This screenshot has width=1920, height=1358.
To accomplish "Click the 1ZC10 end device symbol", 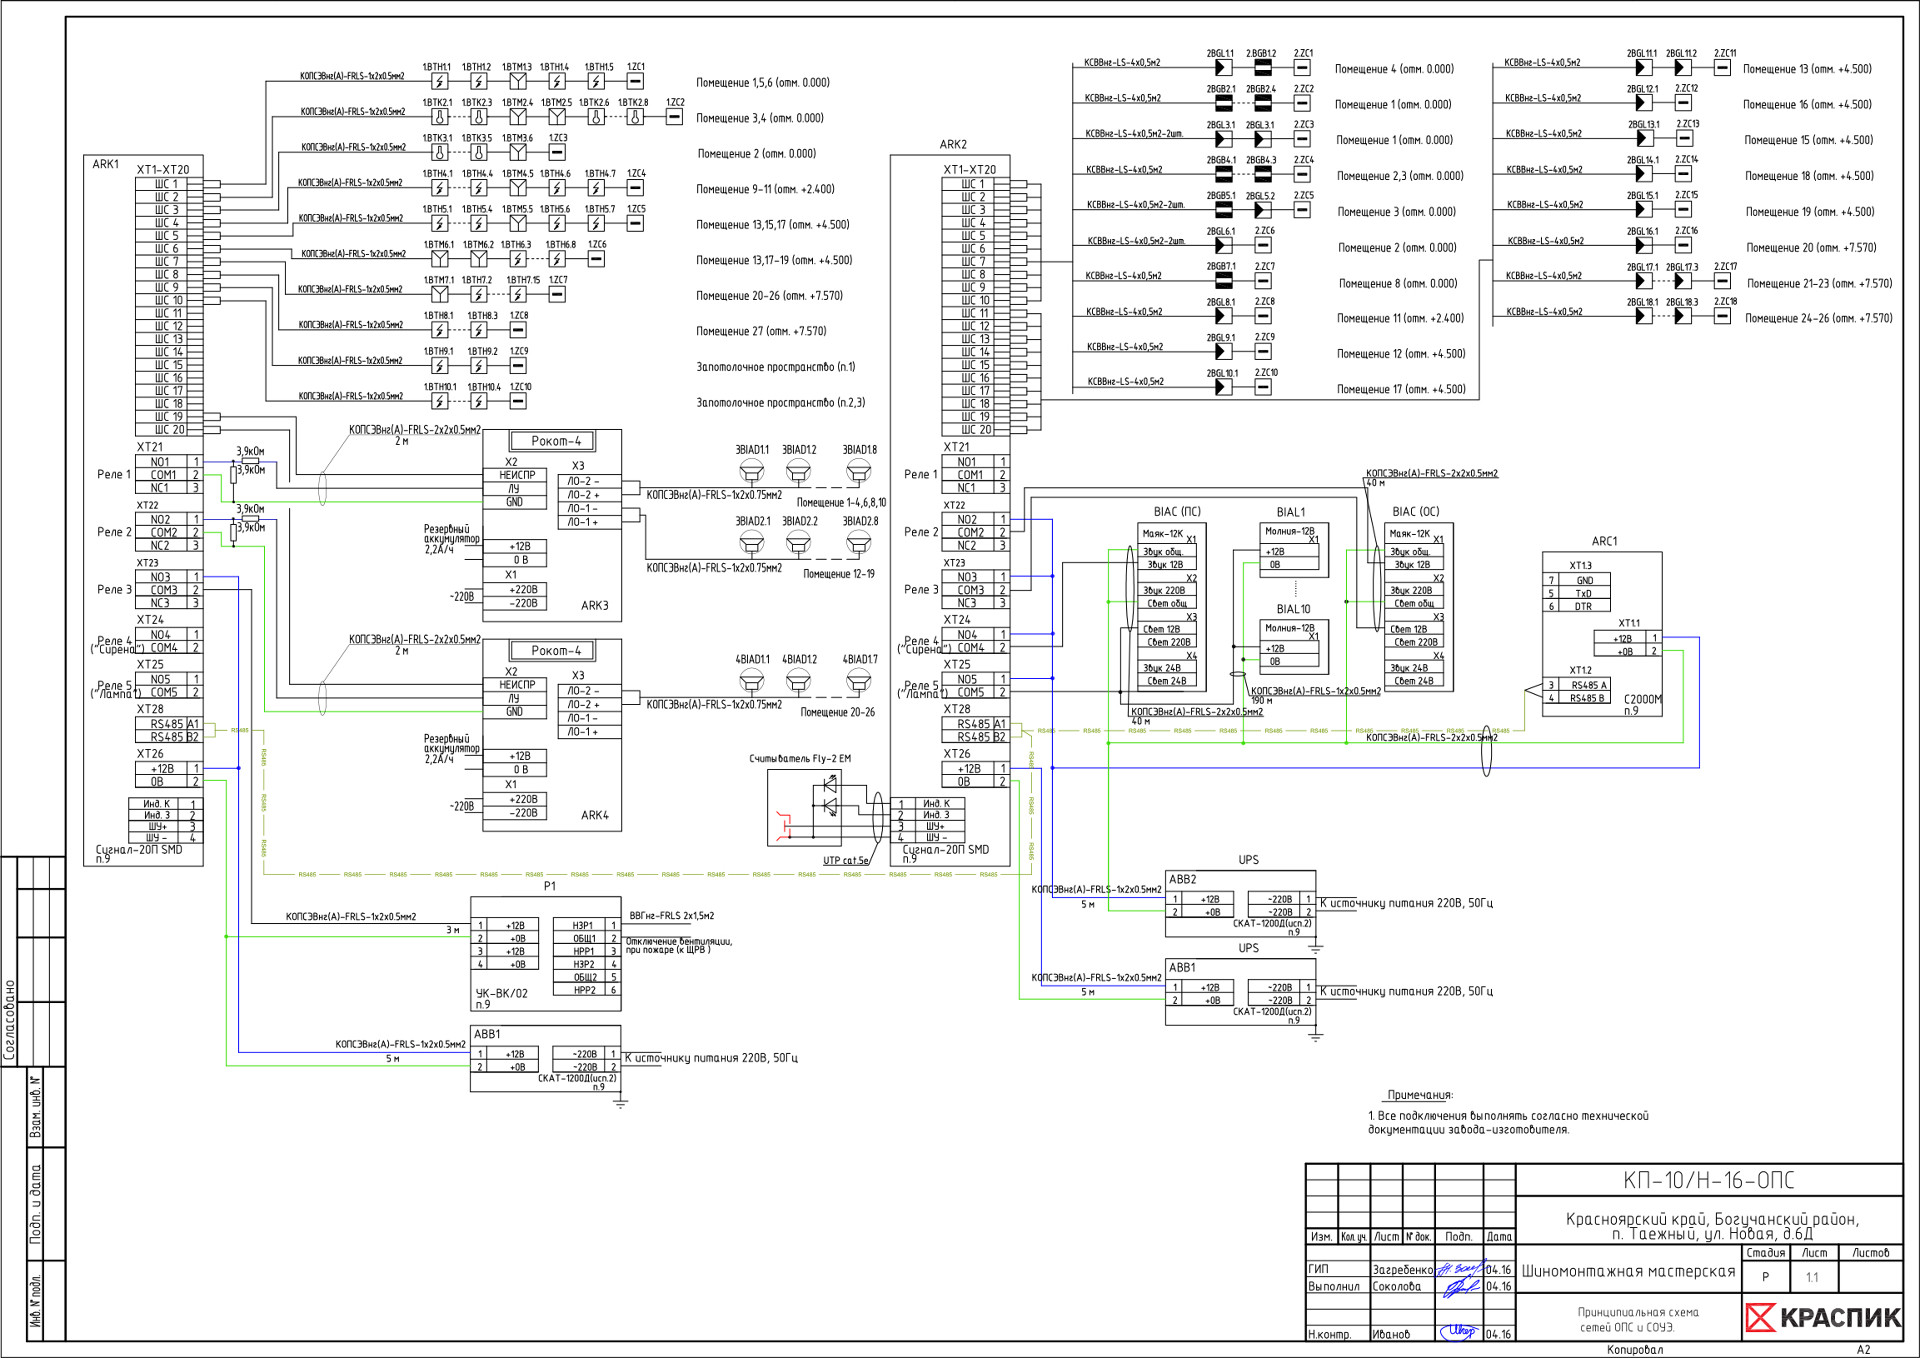I will click(x=518, y=401).
